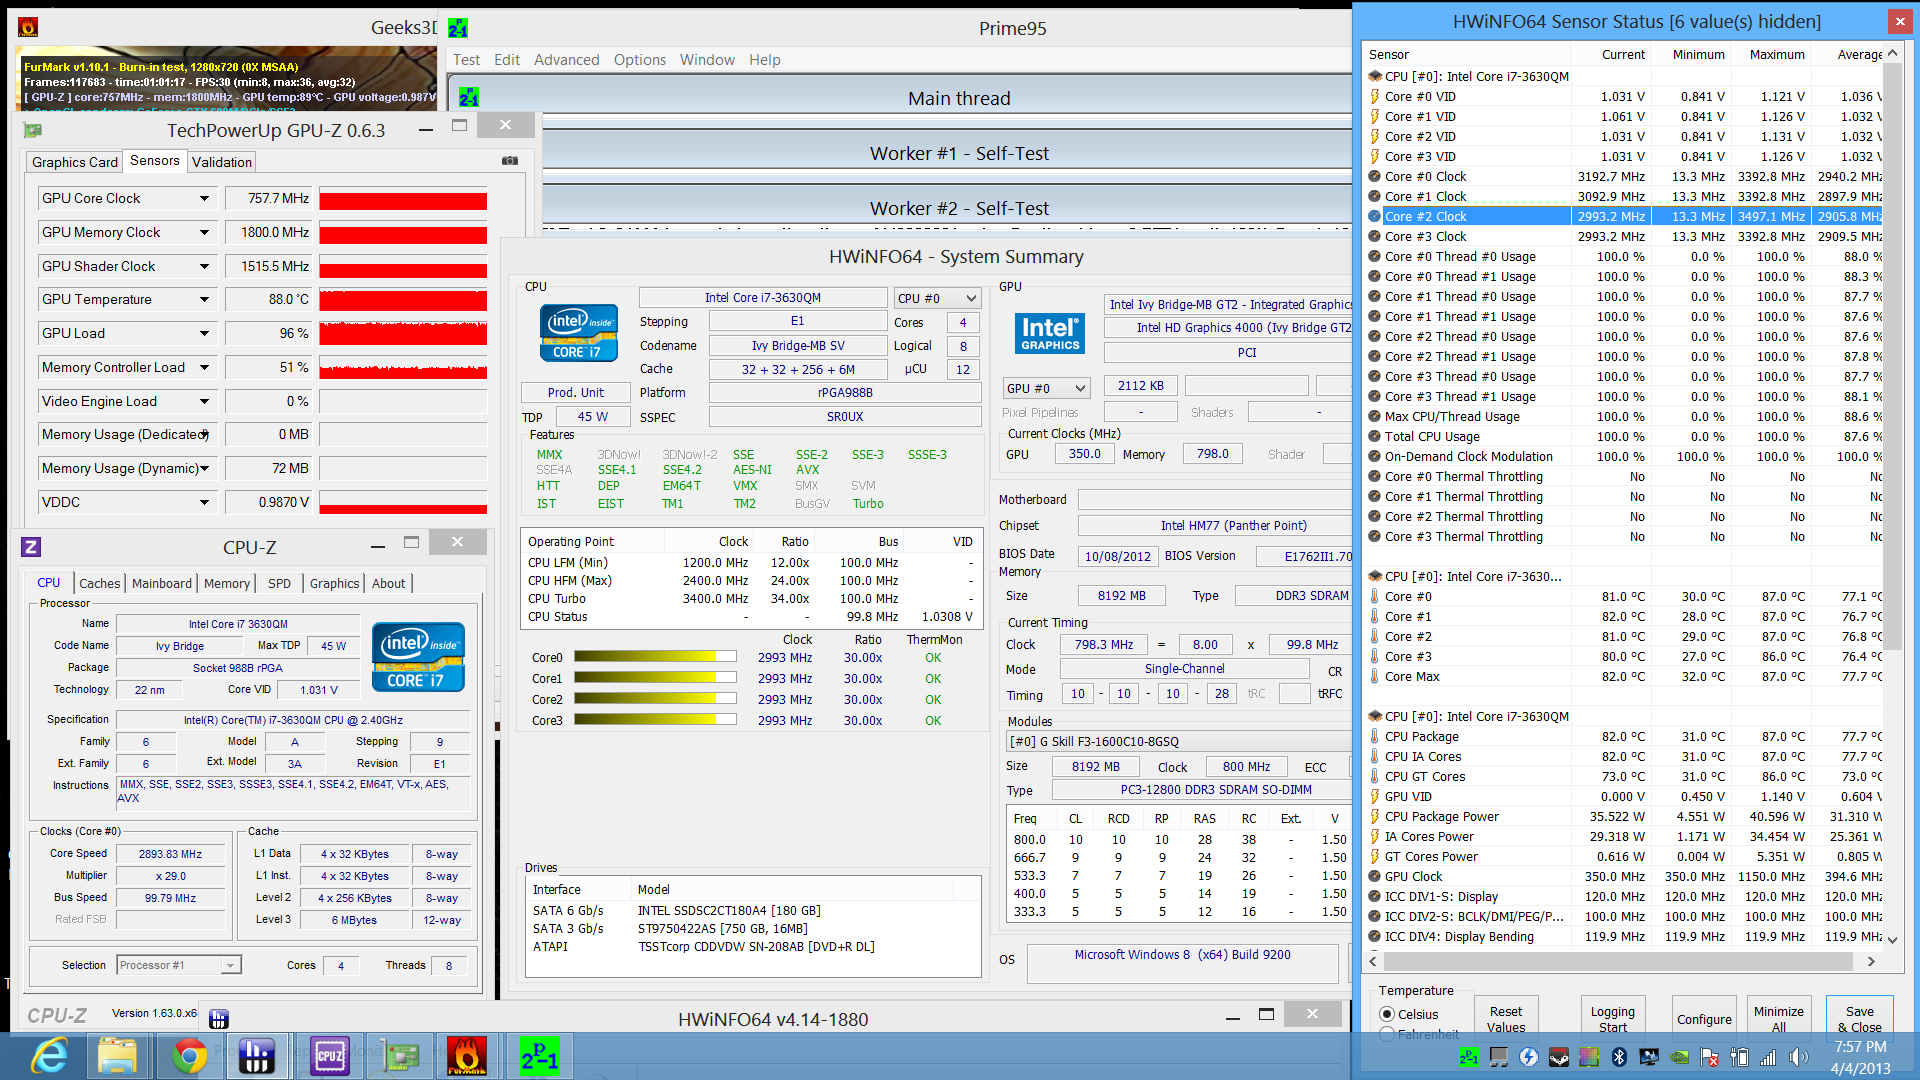
Task: Click the Steam icon in the system tray
Action: coord(1559,1057)
